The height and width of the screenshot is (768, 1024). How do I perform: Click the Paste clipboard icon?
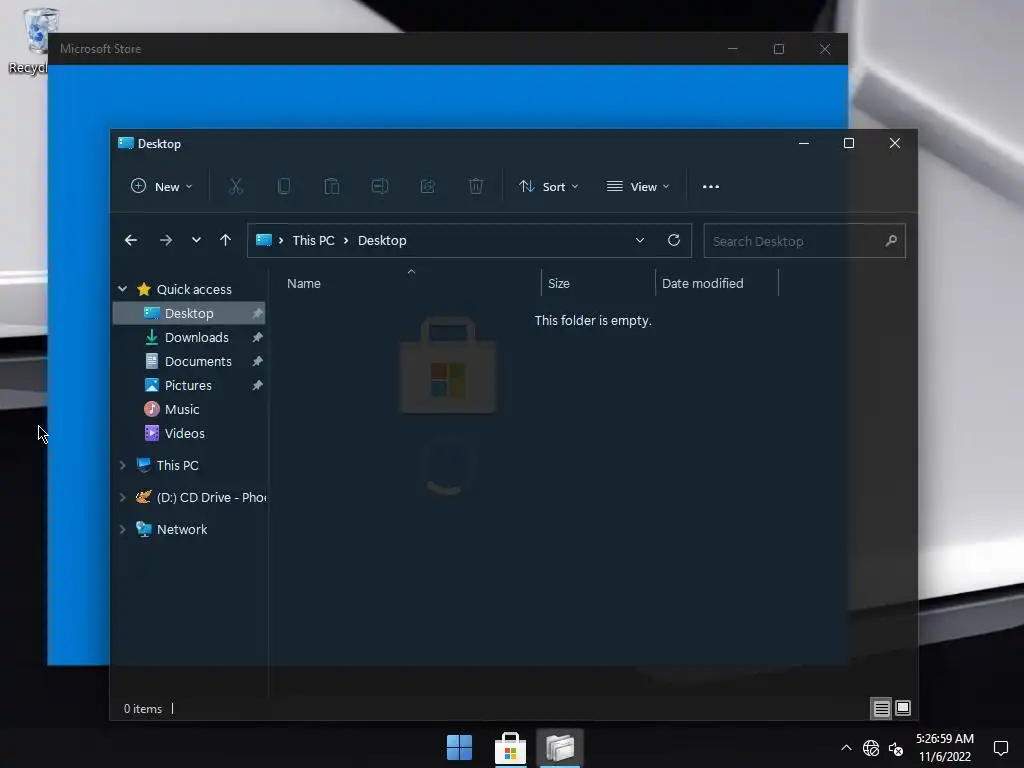click(332, 187)
